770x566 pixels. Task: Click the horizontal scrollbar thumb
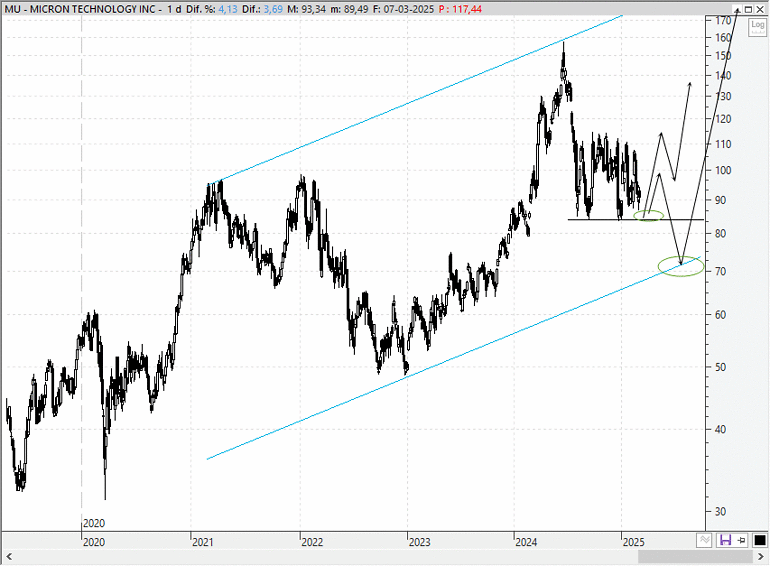pos(695,556)
